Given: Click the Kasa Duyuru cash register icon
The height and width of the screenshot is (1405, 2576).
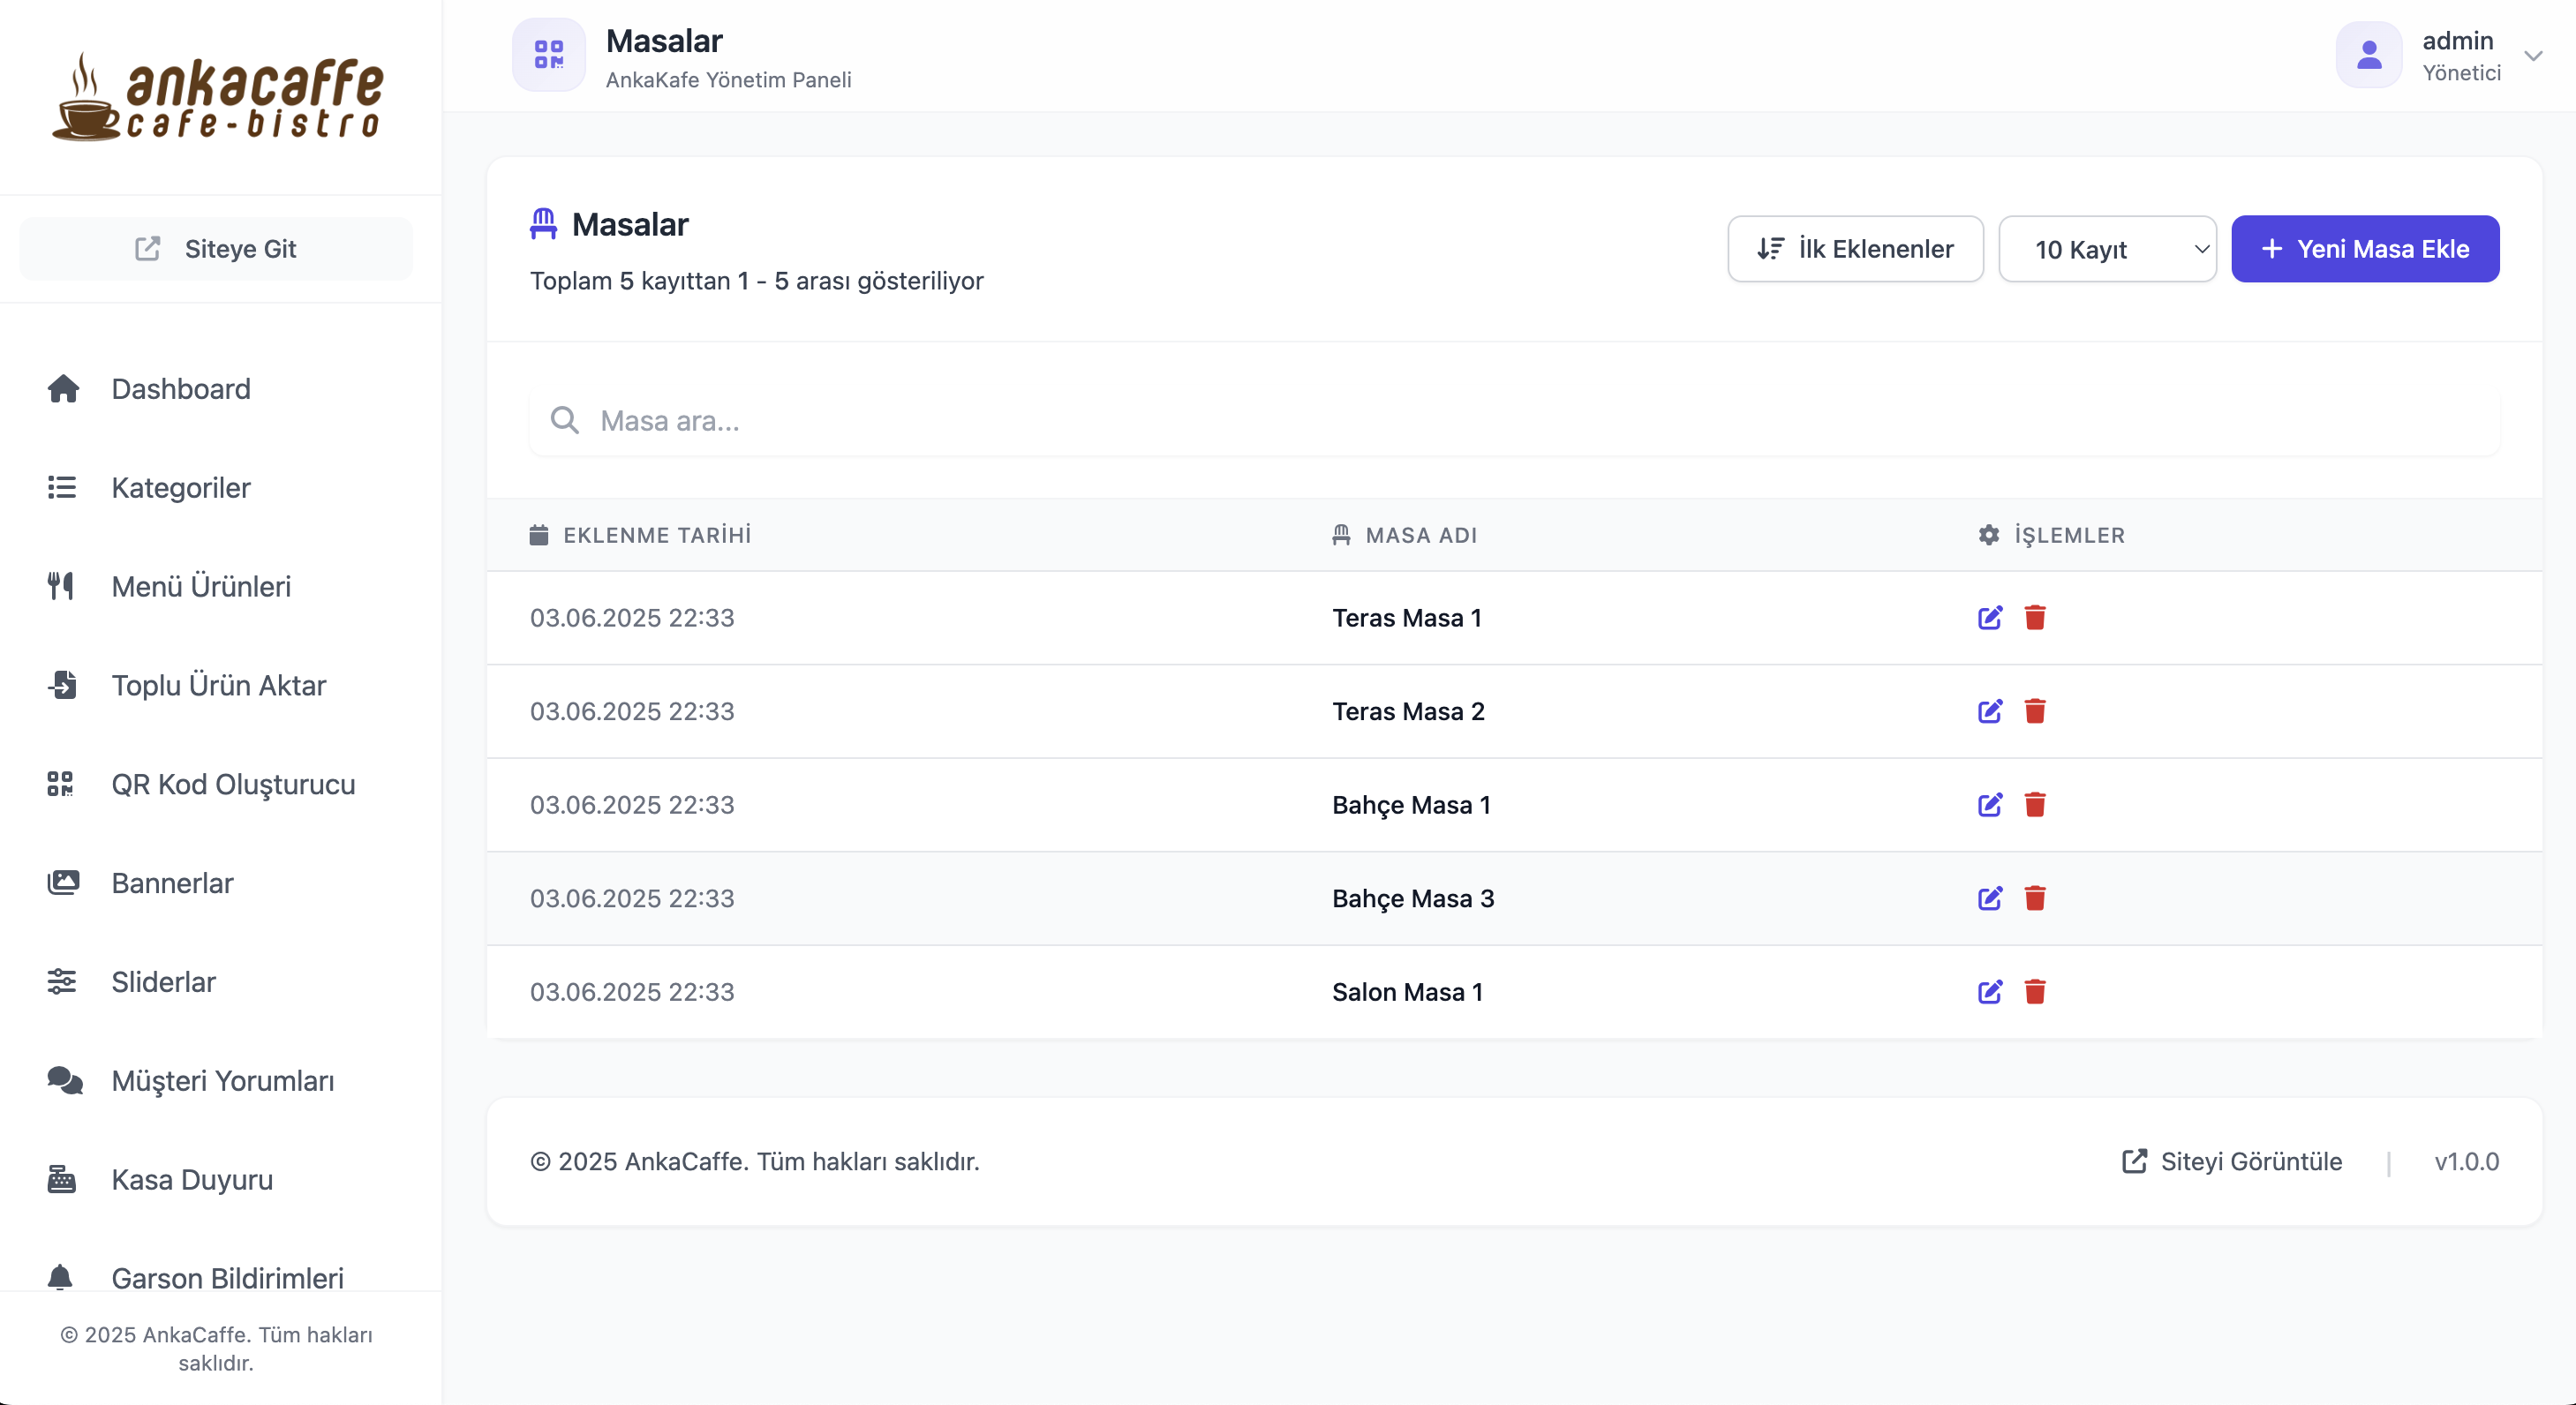Looking at the screenshot, I should click(x=62, y=1180).
